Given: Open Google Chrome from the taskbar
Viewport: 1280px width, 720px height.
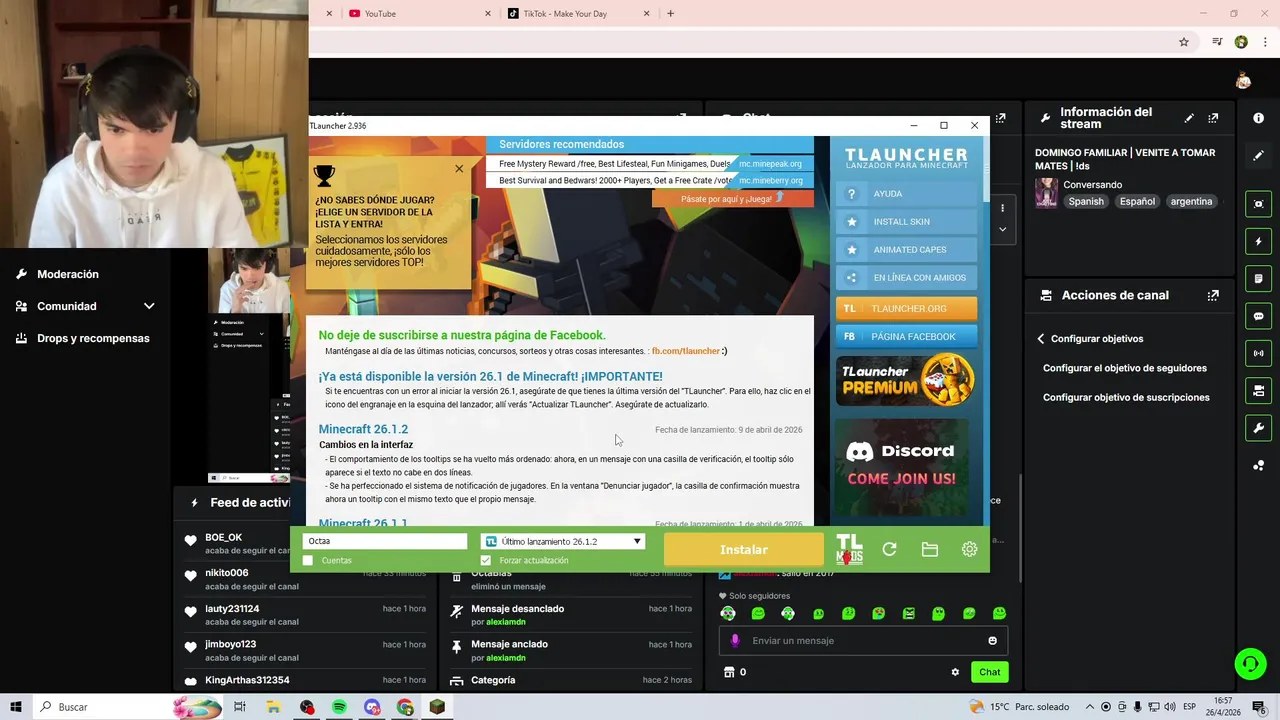Looking at the screenshot, I should tap(405, 707).
